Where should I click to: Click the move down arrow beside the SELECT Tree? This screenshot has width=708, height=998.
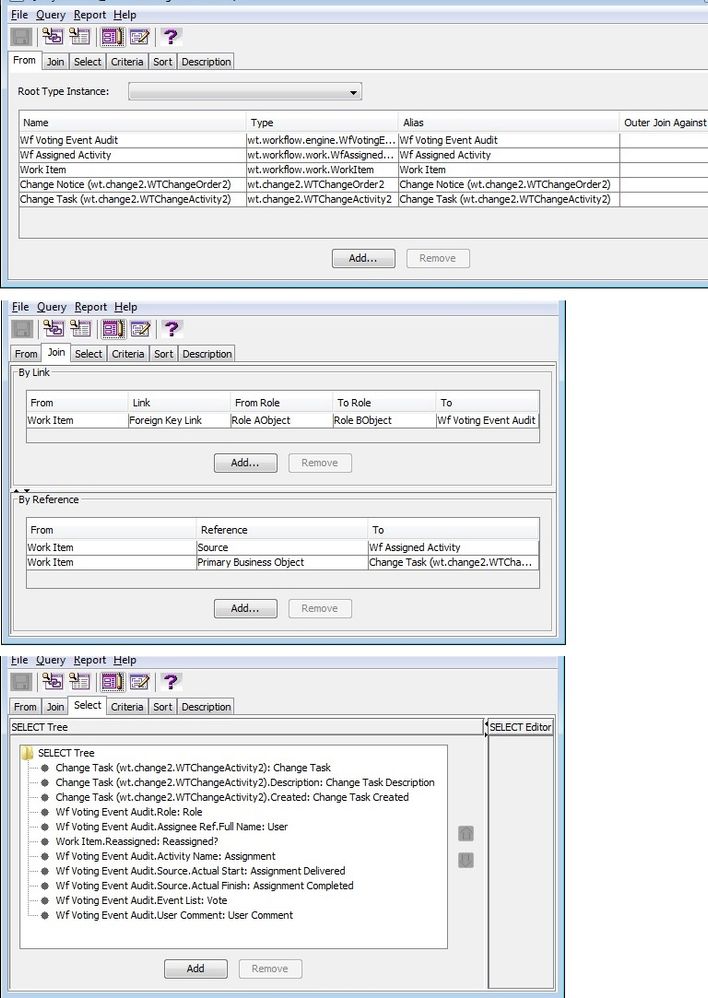pyautogui.click(x=465, y=860)
